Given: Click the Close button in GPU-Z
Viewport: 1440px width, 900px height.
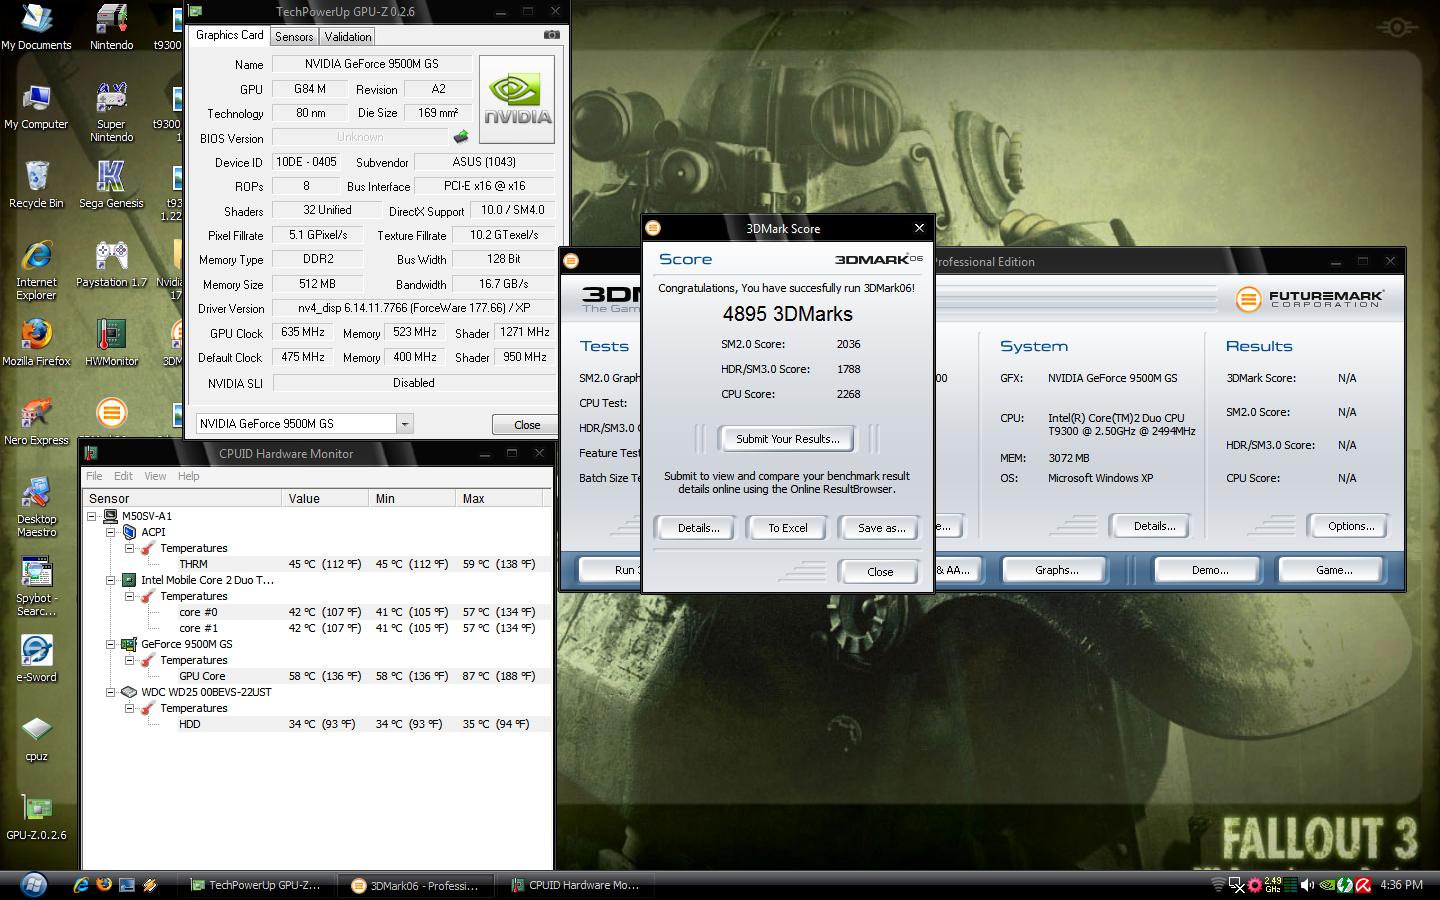Looking at the screenshot, I should [526, 425].
